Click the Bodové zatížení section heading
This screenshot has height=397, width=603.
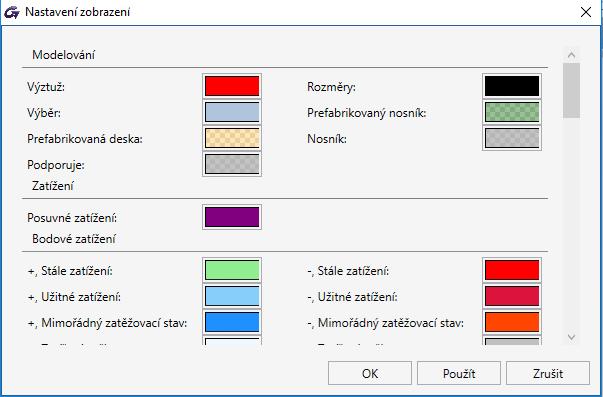tap(74, 239)
